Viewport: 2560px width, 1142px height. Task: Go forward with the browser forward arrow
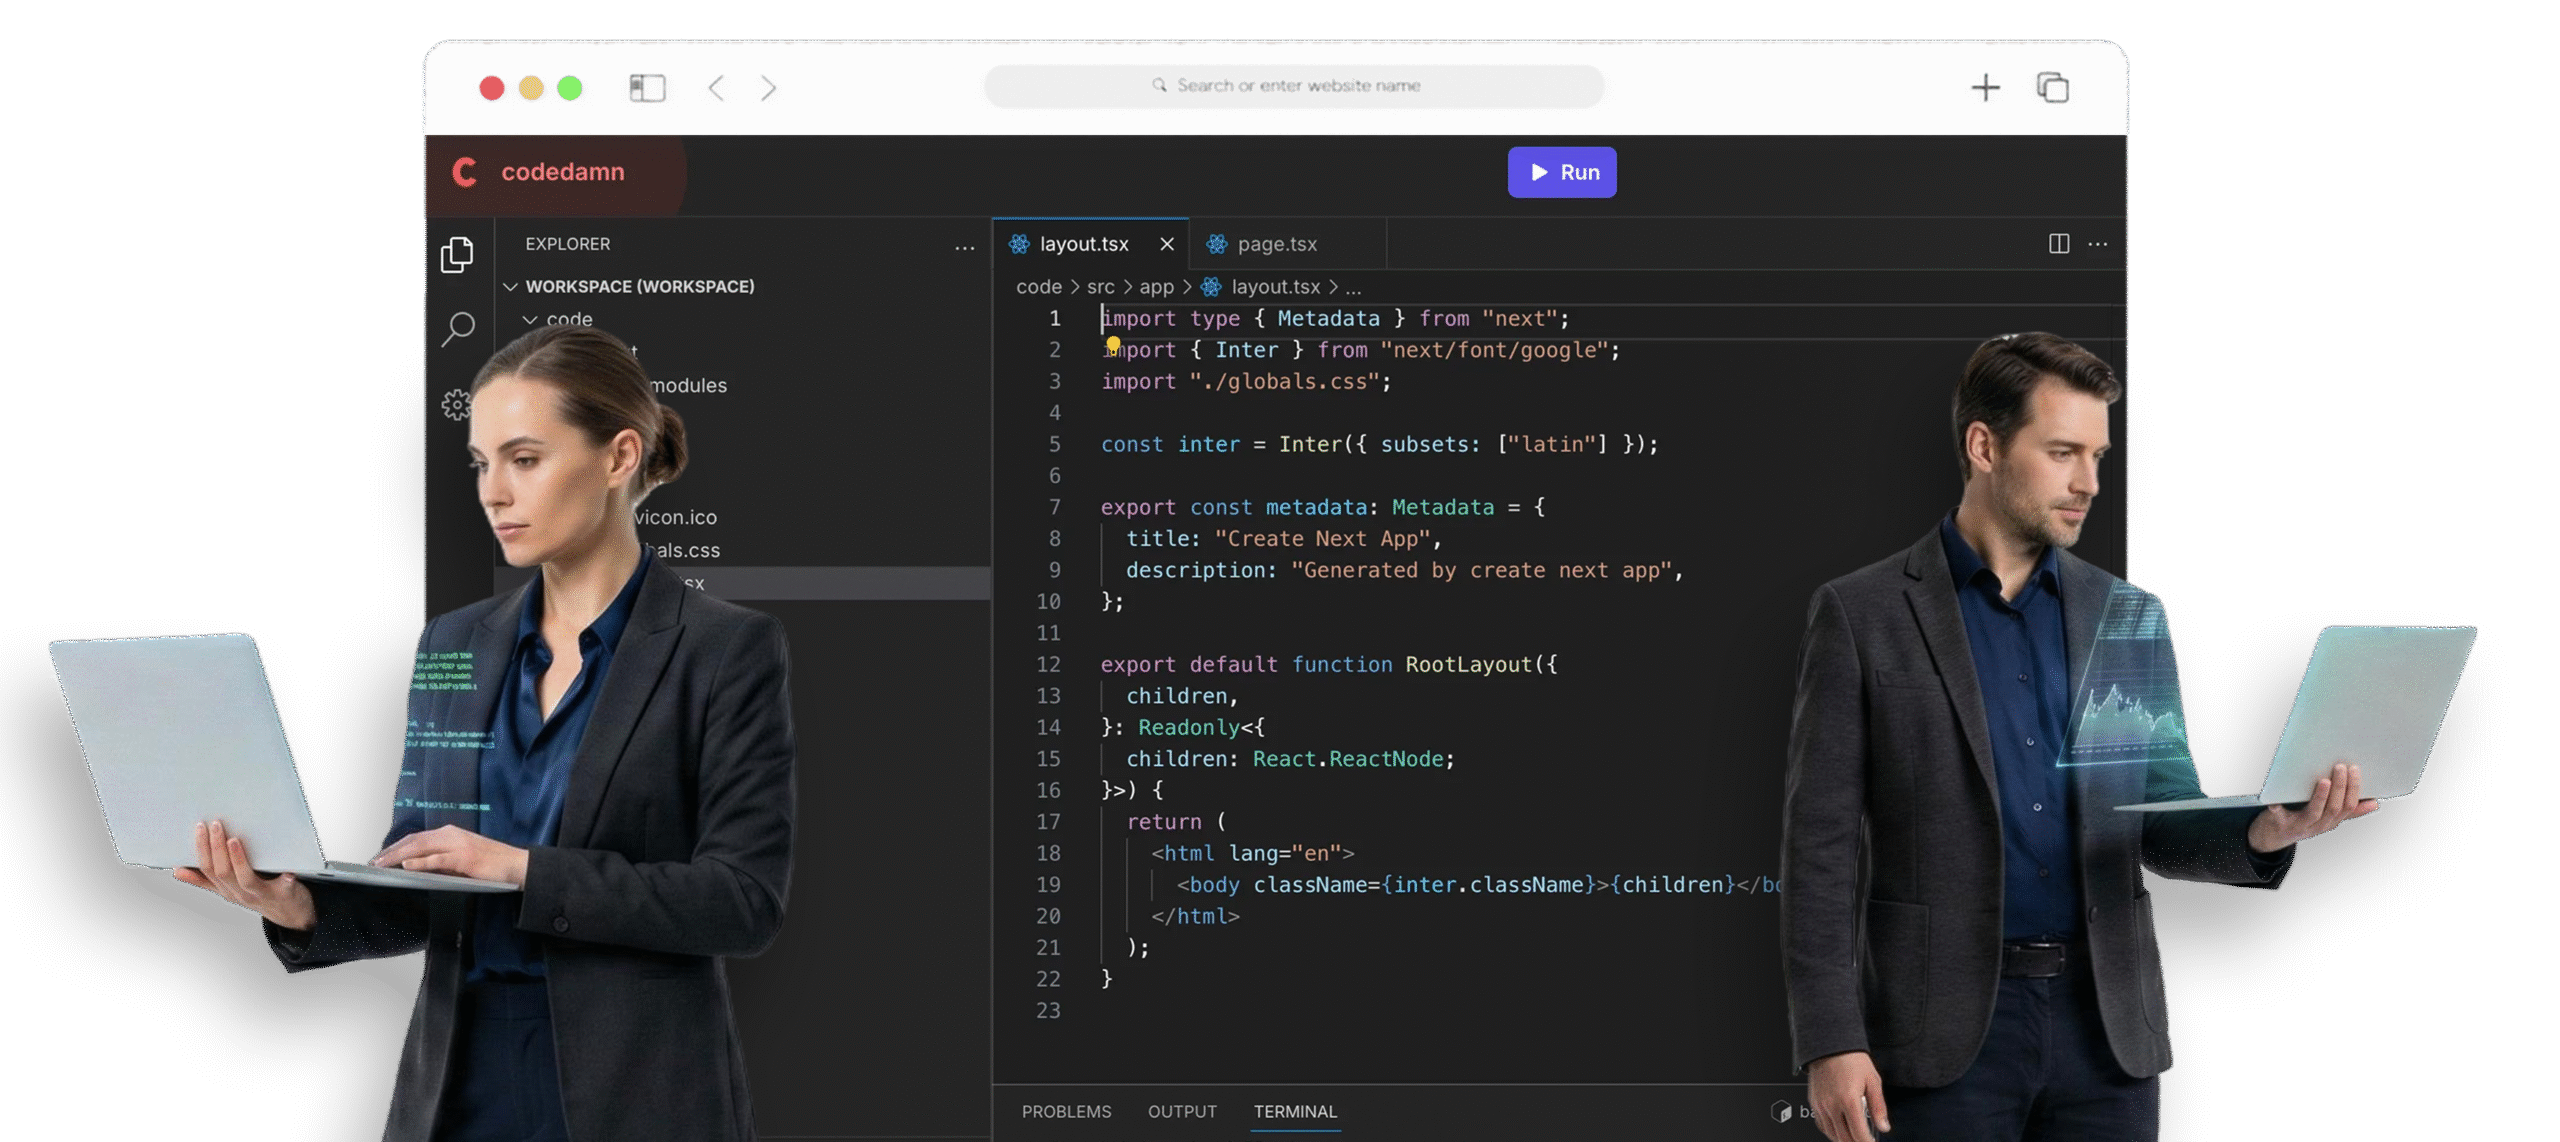768,88
